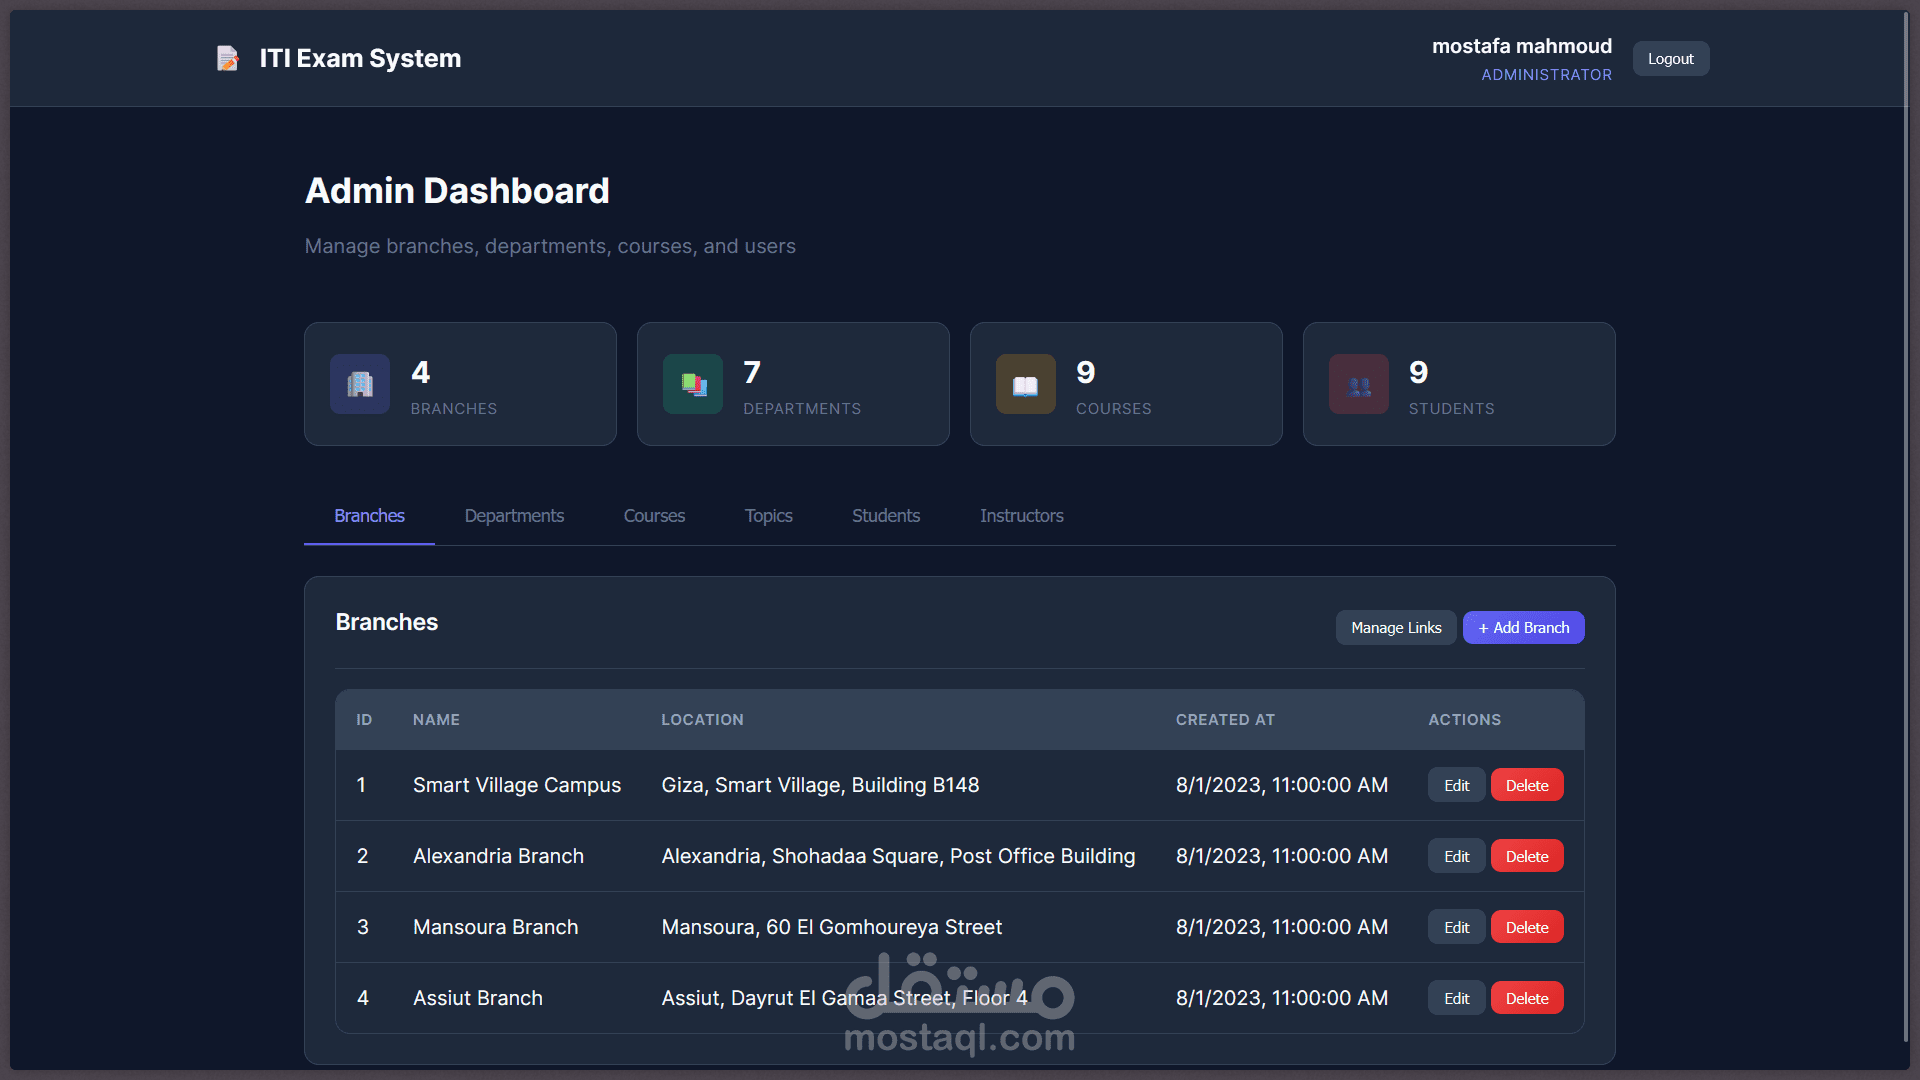The image size is (1920, 1080).
Task: Open the Courses tab
Action: 654,516
